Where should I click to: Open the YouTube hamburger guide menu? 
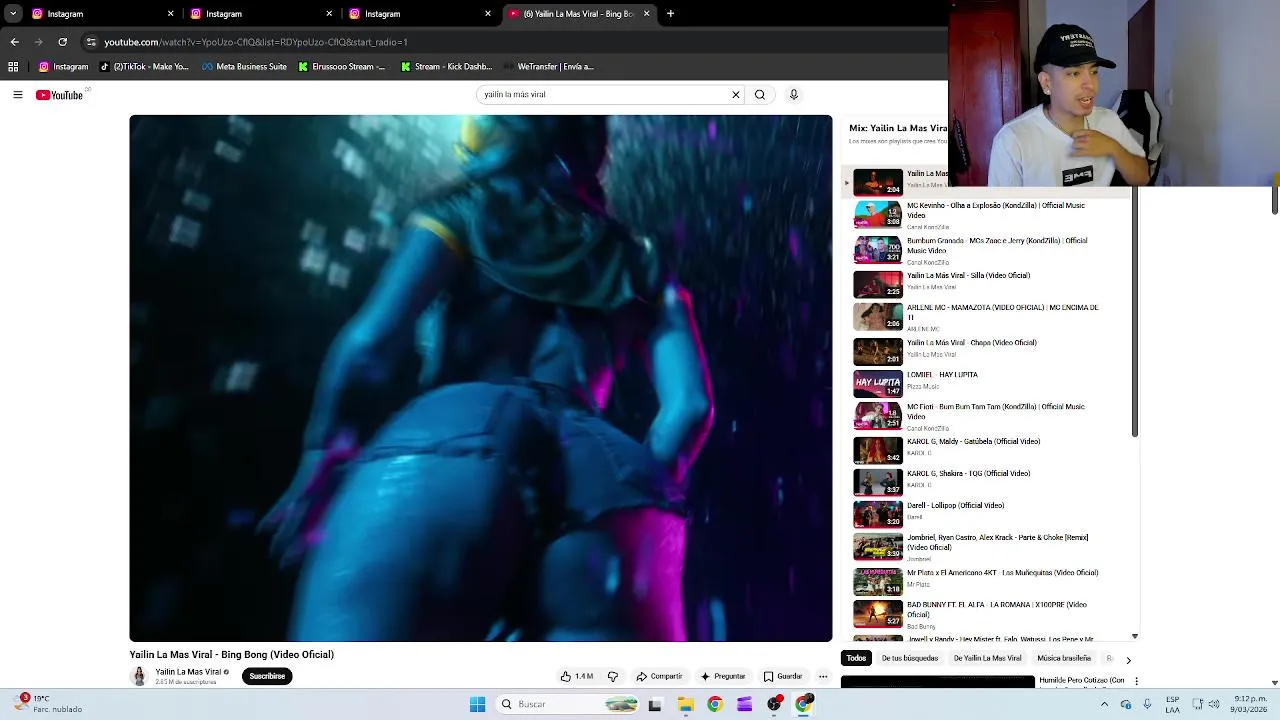[18, 95]
